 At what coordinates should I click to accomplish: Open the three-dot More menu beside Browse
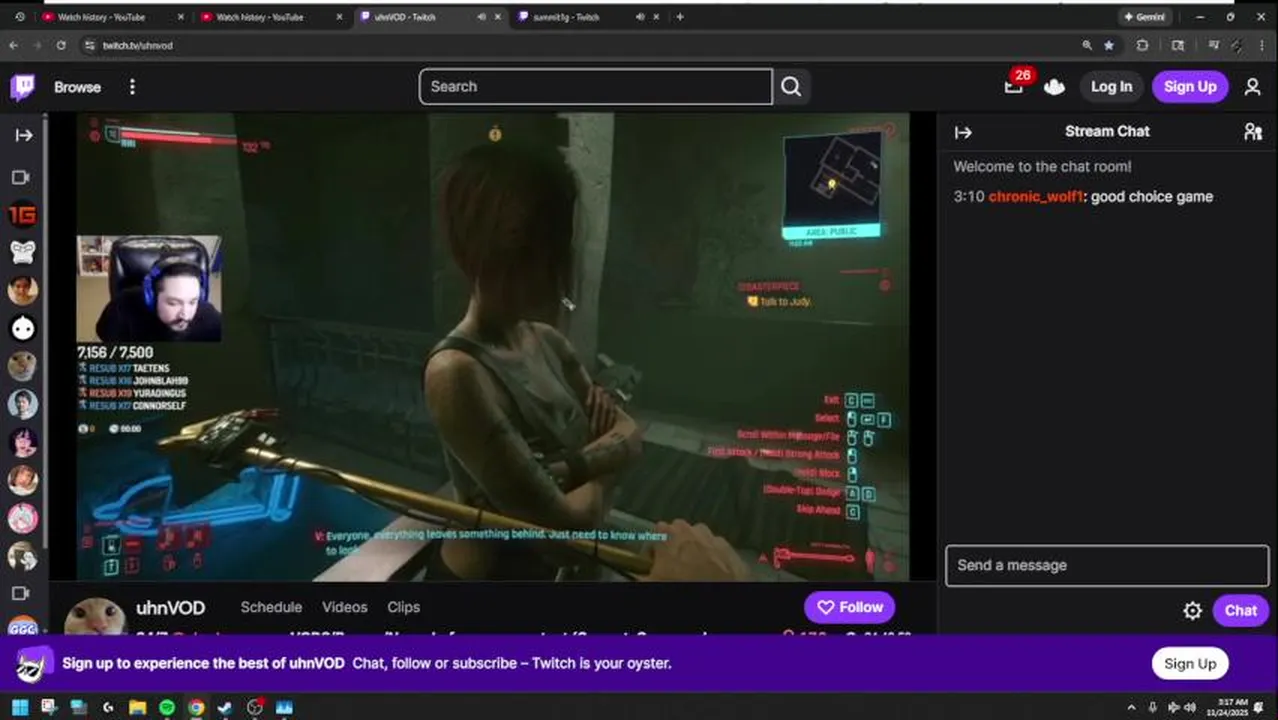pos(132,87)
